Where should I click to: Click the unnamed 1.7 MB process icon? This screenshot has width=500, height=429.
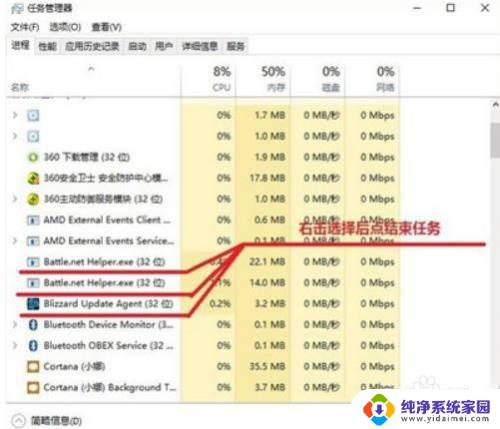(33, 115)
